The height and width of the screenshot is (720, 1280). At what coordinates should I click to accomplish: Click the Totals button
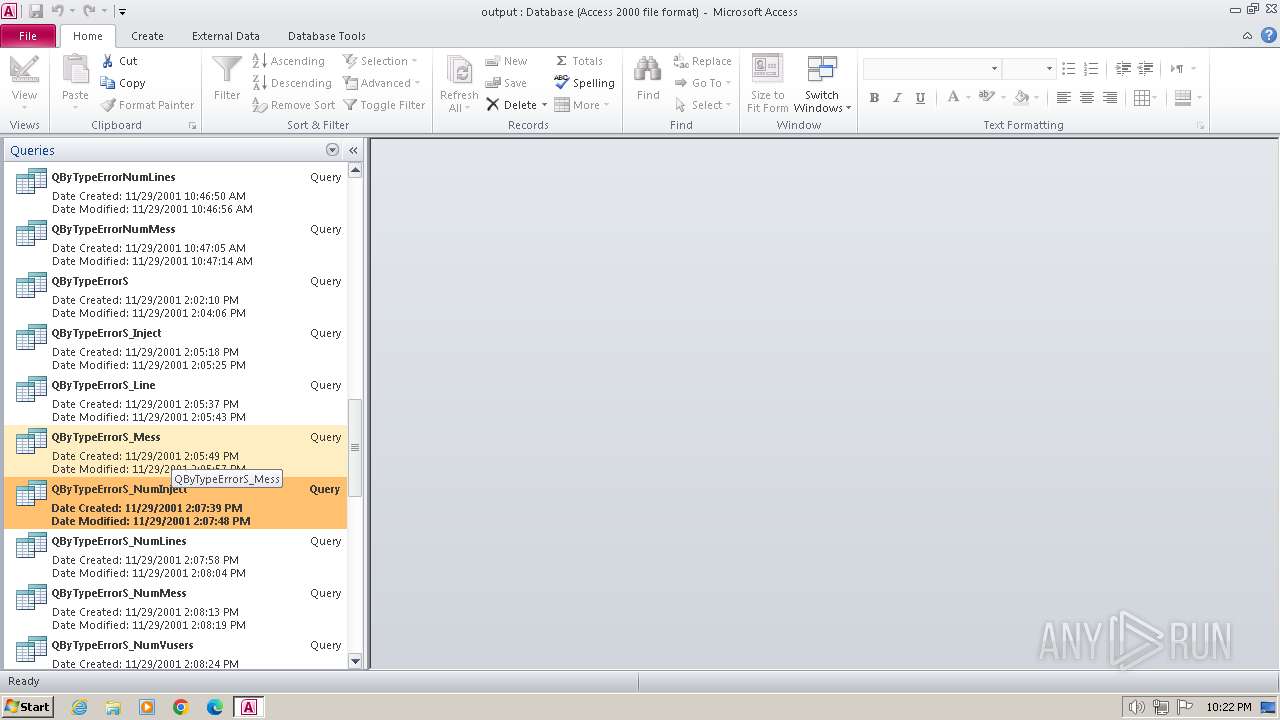[578, 61]
